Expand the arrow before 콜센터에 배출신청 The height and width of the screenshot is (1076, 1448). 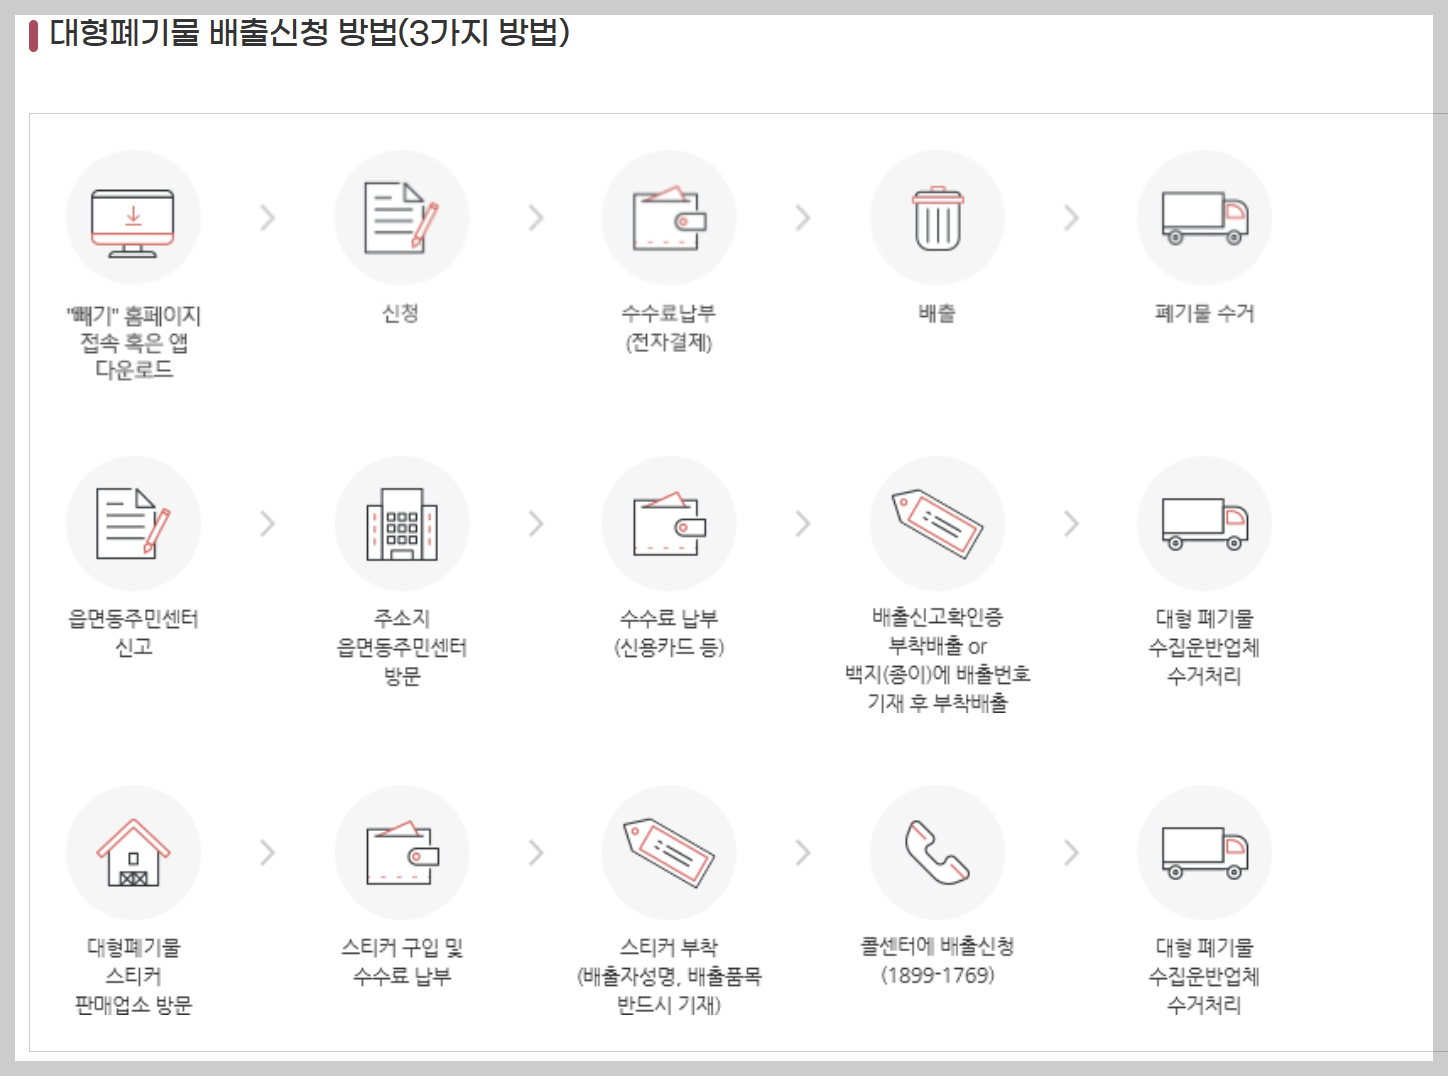[803, 852]
